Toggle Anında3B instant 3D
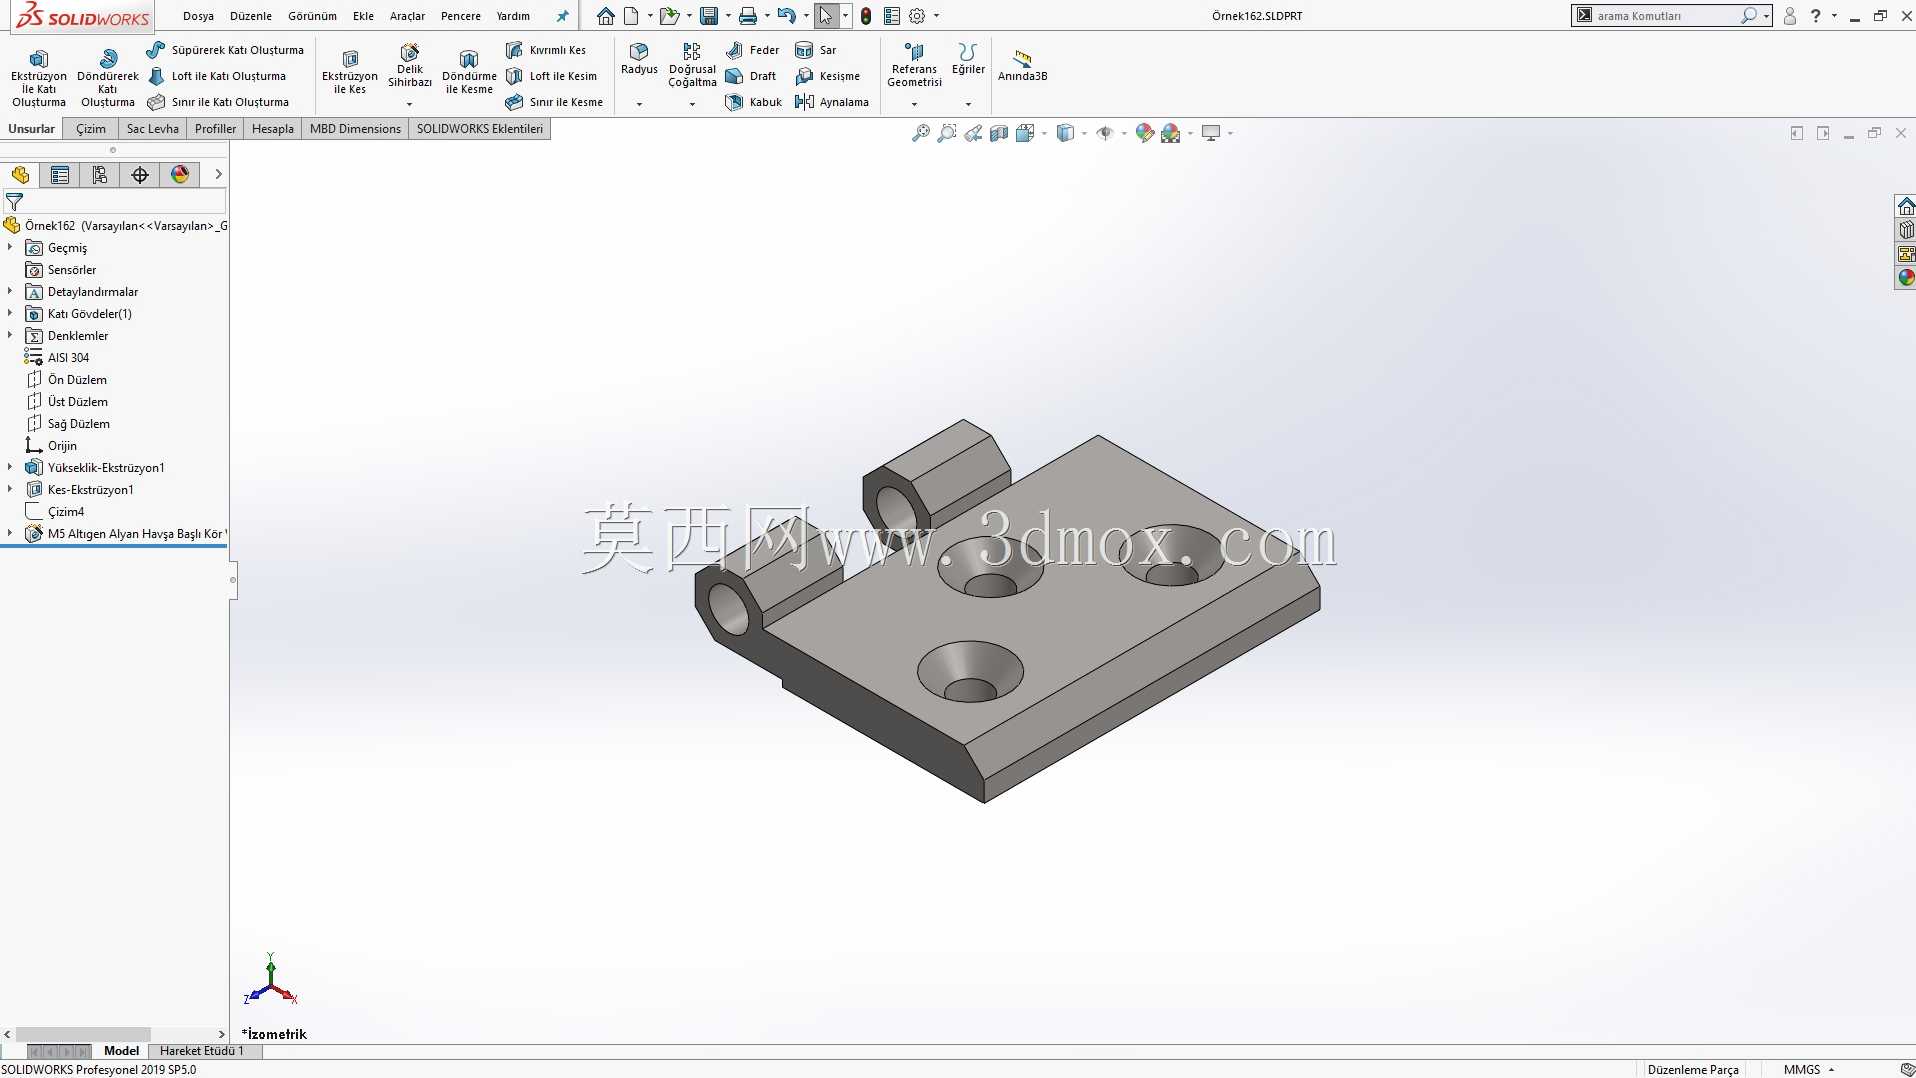Viewport: 1916px width, 1078px height. [1022, 66]
